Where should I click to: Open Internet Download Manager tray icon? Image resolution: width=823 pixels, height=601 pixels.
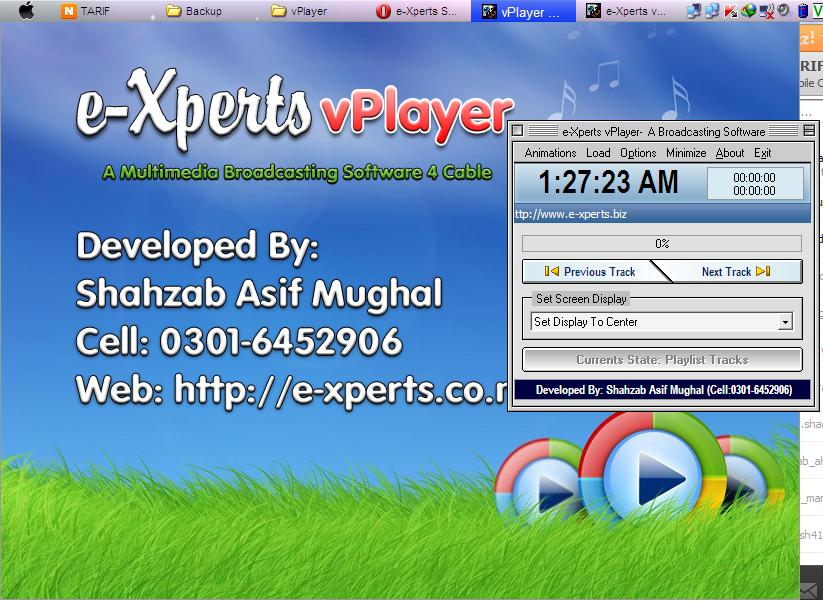pos(748,11)
